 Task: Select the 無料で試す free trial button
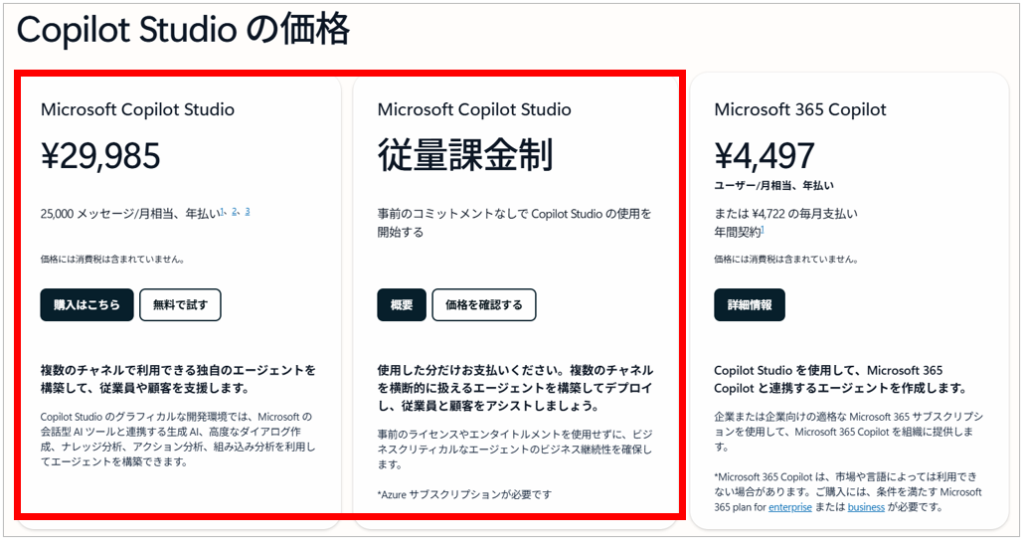(180, 304)
